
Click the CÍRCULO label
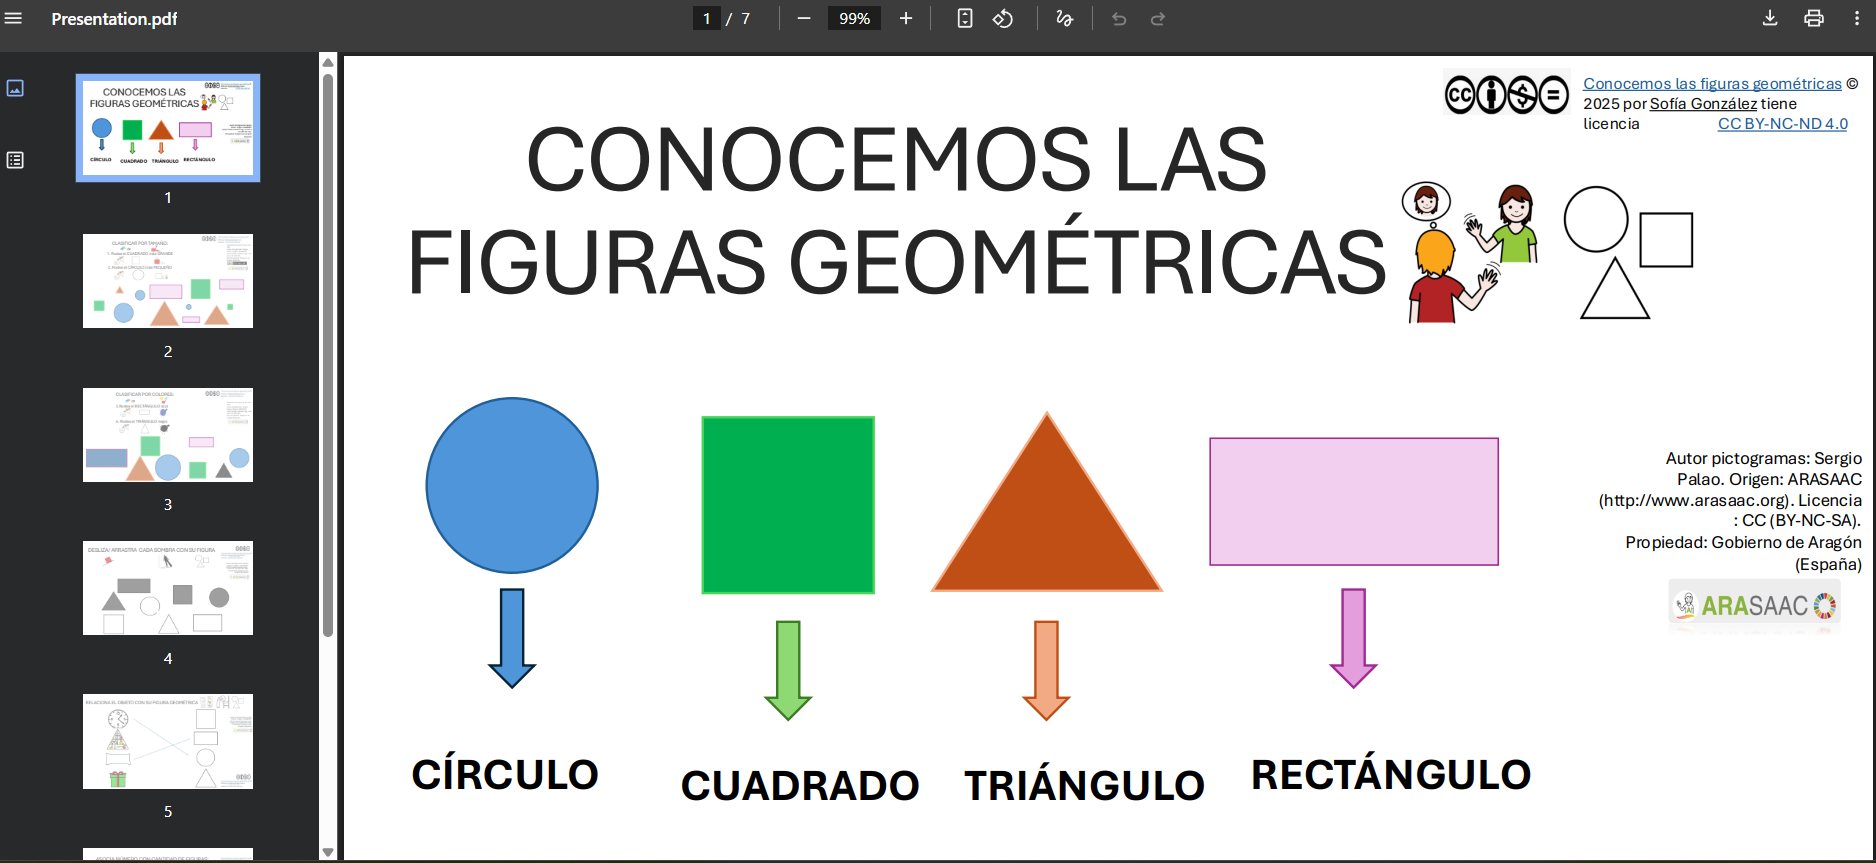coord(505,774)
